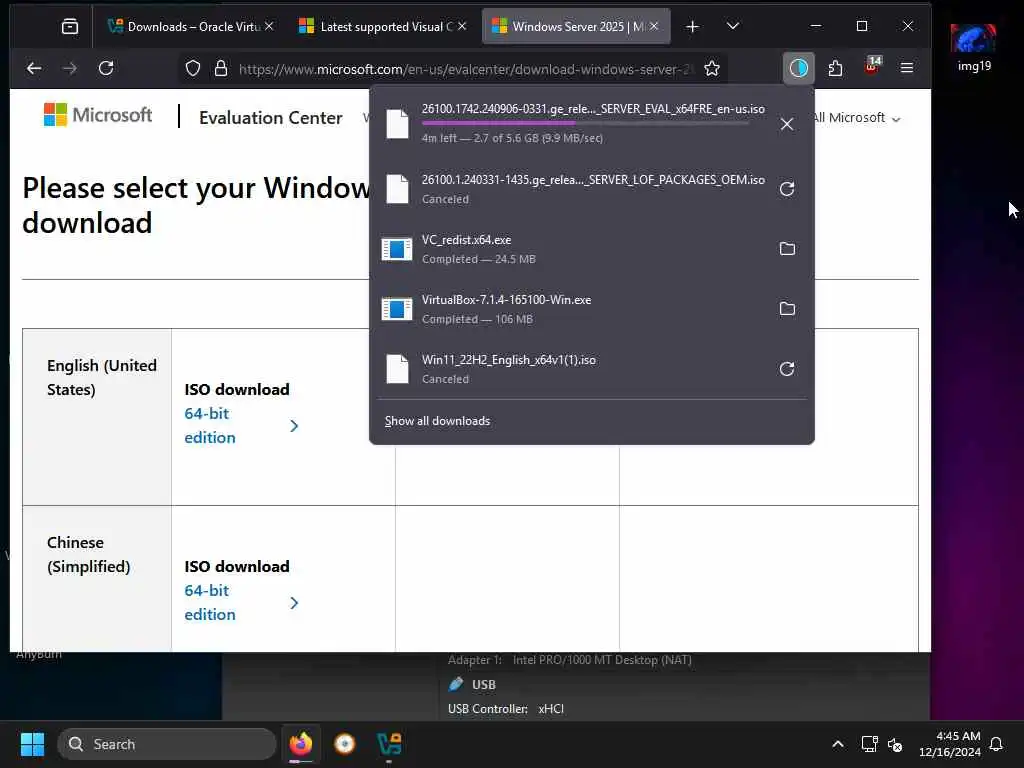Click the site security padlock icon
The width and height of the screenshot is (1024, 768).
(x=221, y=69)
